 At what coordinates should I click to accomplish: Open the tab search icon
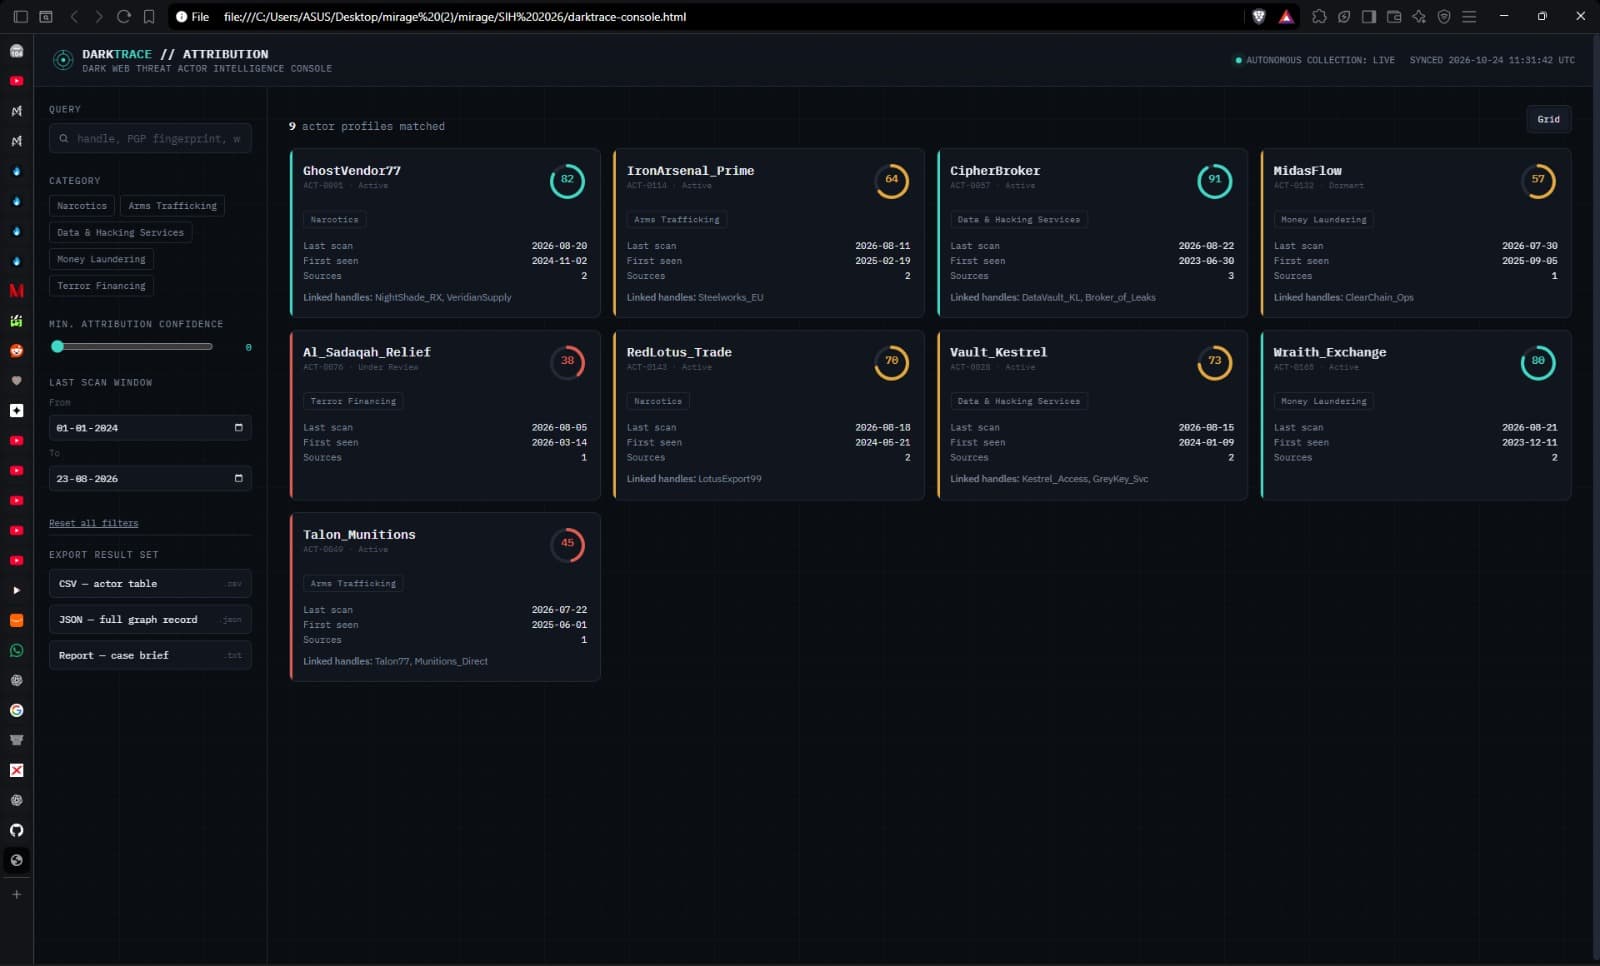click(x=46, y=16)
